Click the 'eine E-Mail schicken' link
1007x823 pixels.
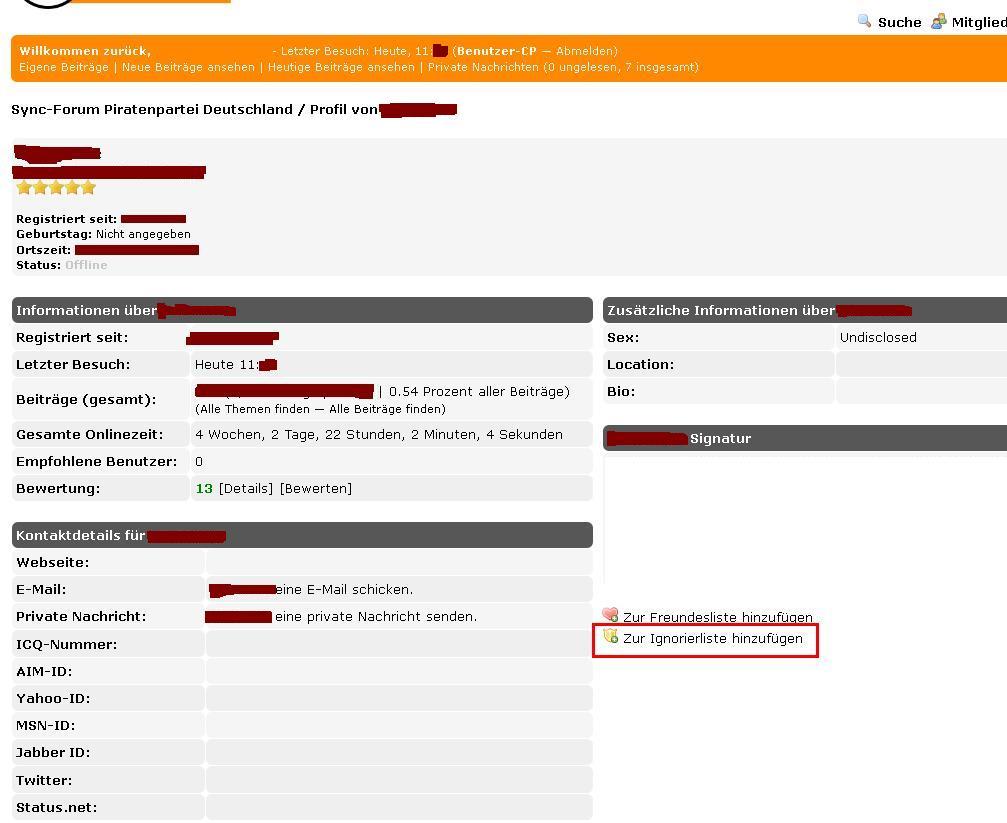tap(343, 589)
